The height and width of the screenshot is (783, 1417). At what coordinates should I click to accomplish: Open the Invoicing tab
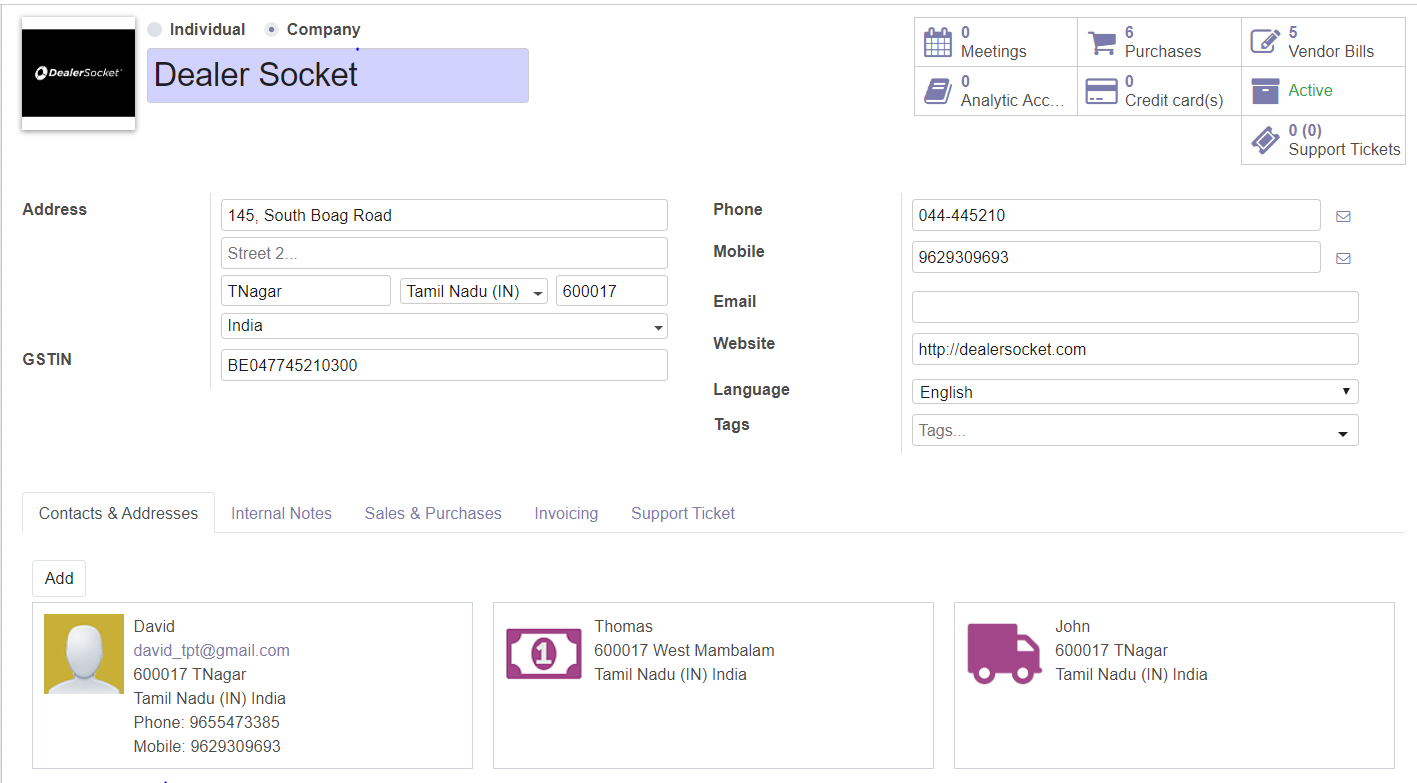566,513
